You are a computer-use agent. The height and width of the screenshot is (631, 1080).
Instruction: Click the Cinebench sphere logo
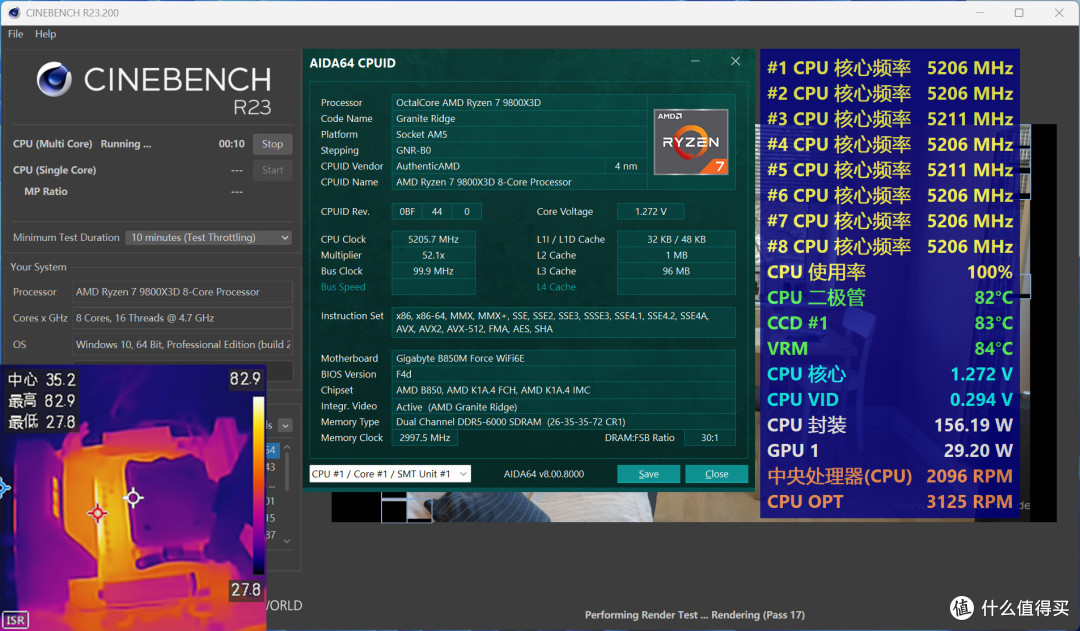(54, 79)
